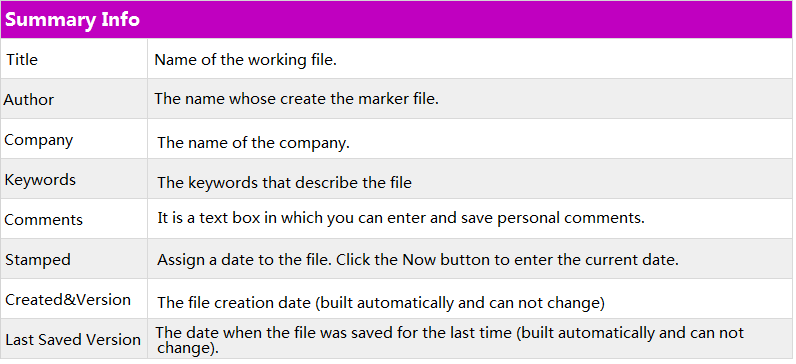796x364 pixels.
Task: Click the Now button date description
Action: pyautogui.click(x=418, y=260)
